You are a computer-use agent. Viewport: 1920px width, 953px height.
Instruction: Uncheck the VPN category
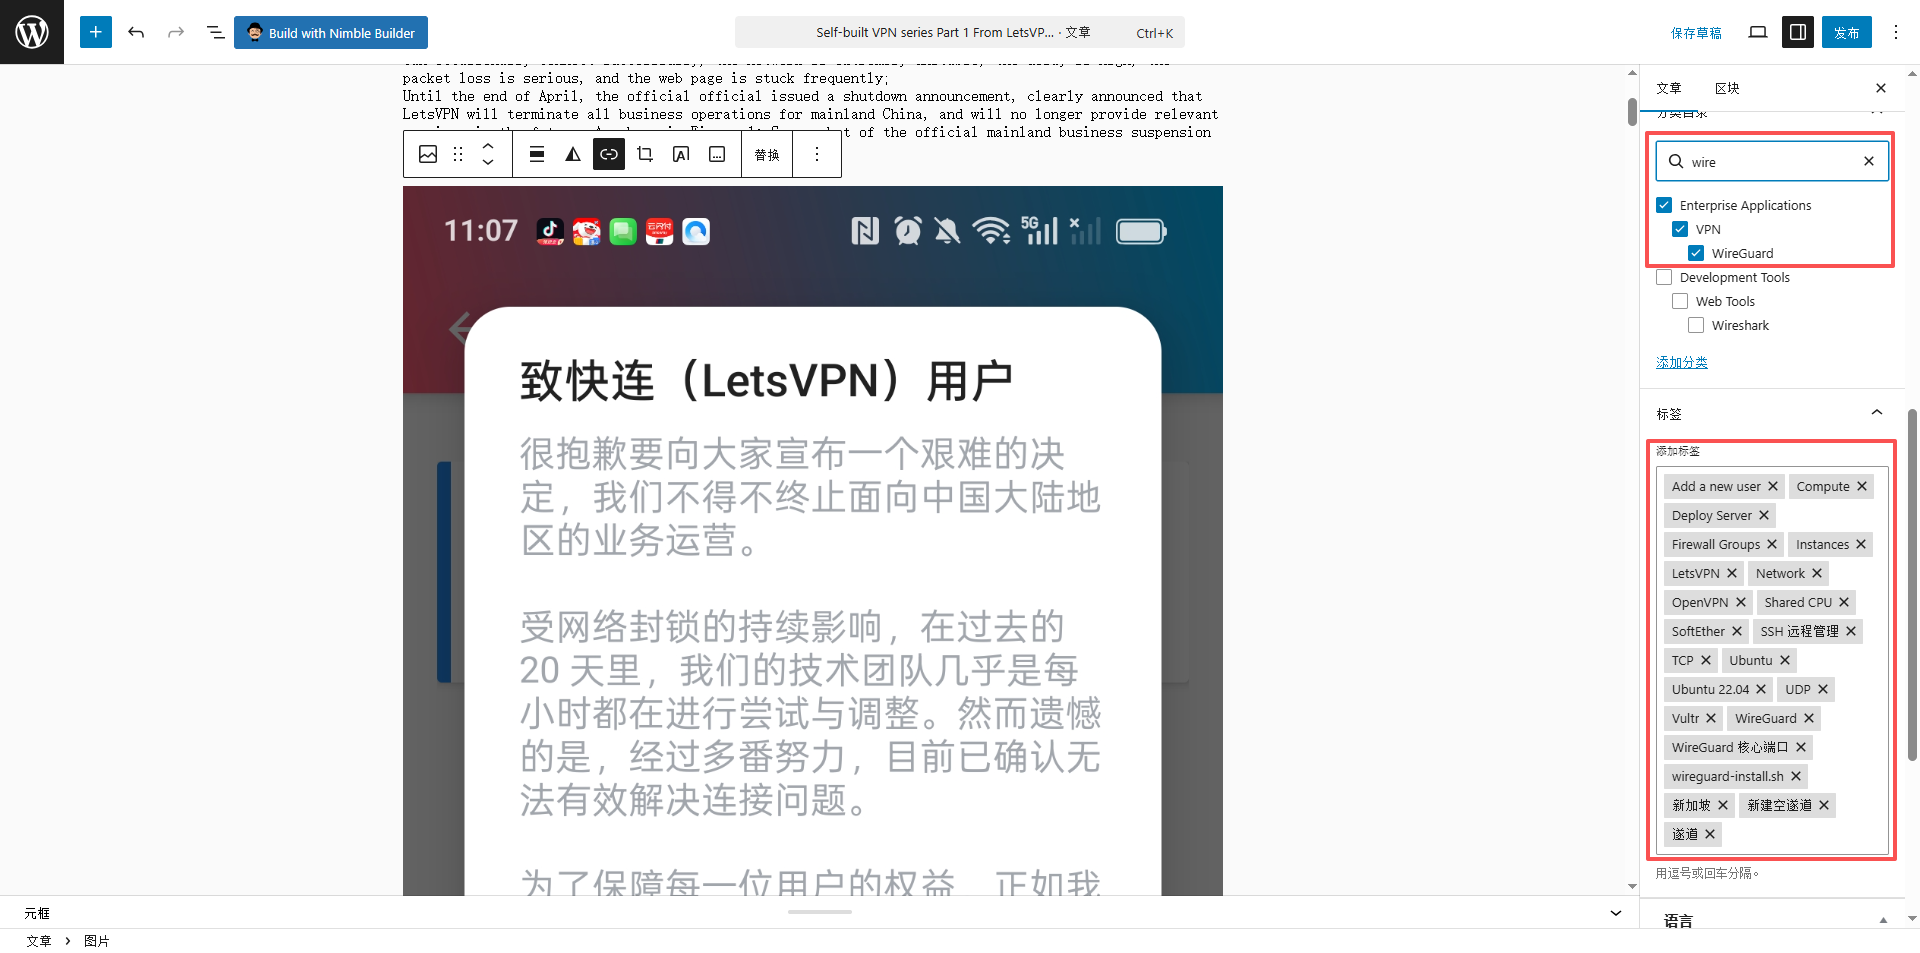[1680, 229]
